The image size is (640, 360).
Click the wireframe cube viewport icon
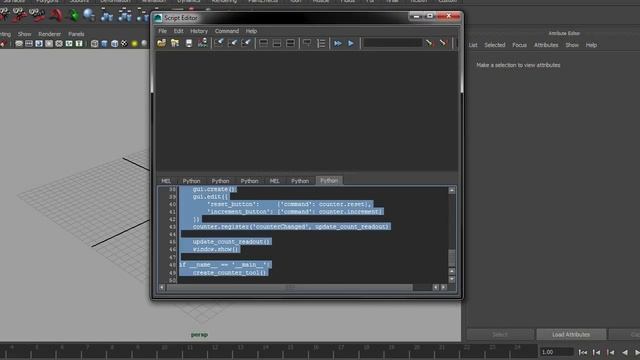pos(95,44)
